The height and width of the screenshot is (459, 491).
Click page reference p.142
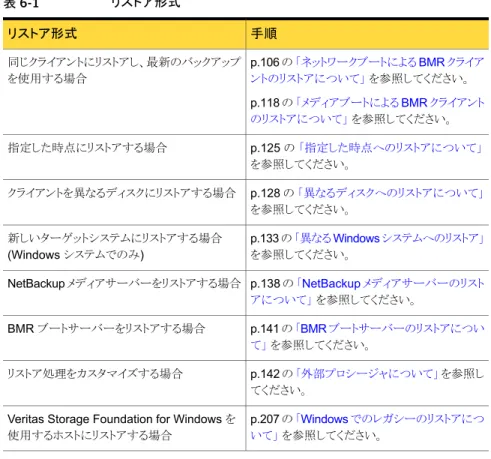[265, 374]
